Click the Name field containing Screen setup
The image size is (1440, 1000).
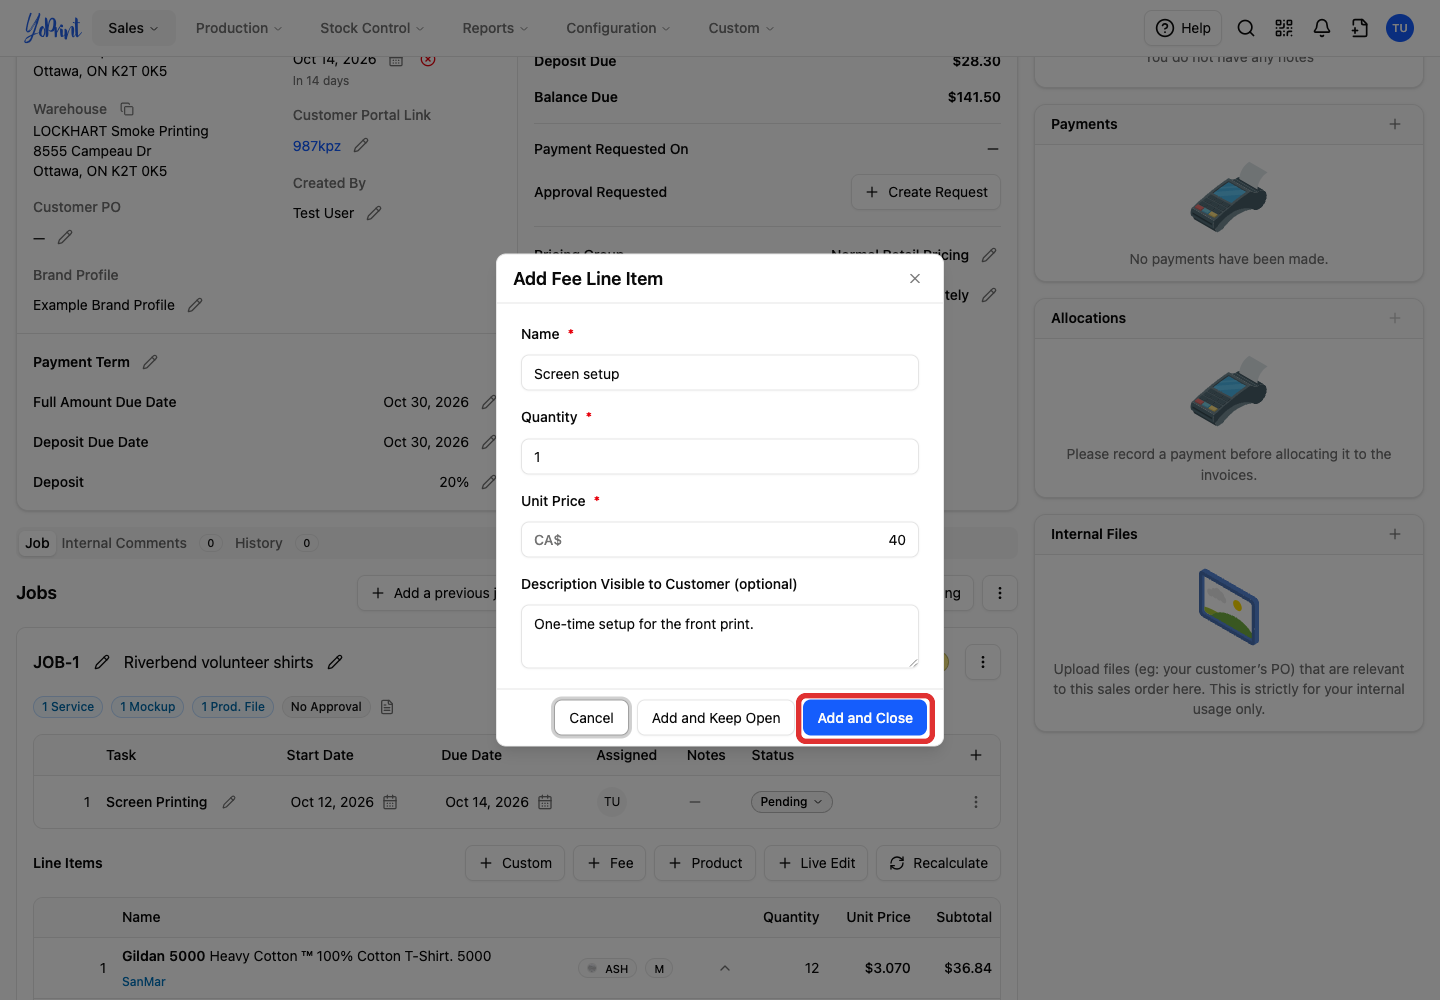(x=720, y=373)
